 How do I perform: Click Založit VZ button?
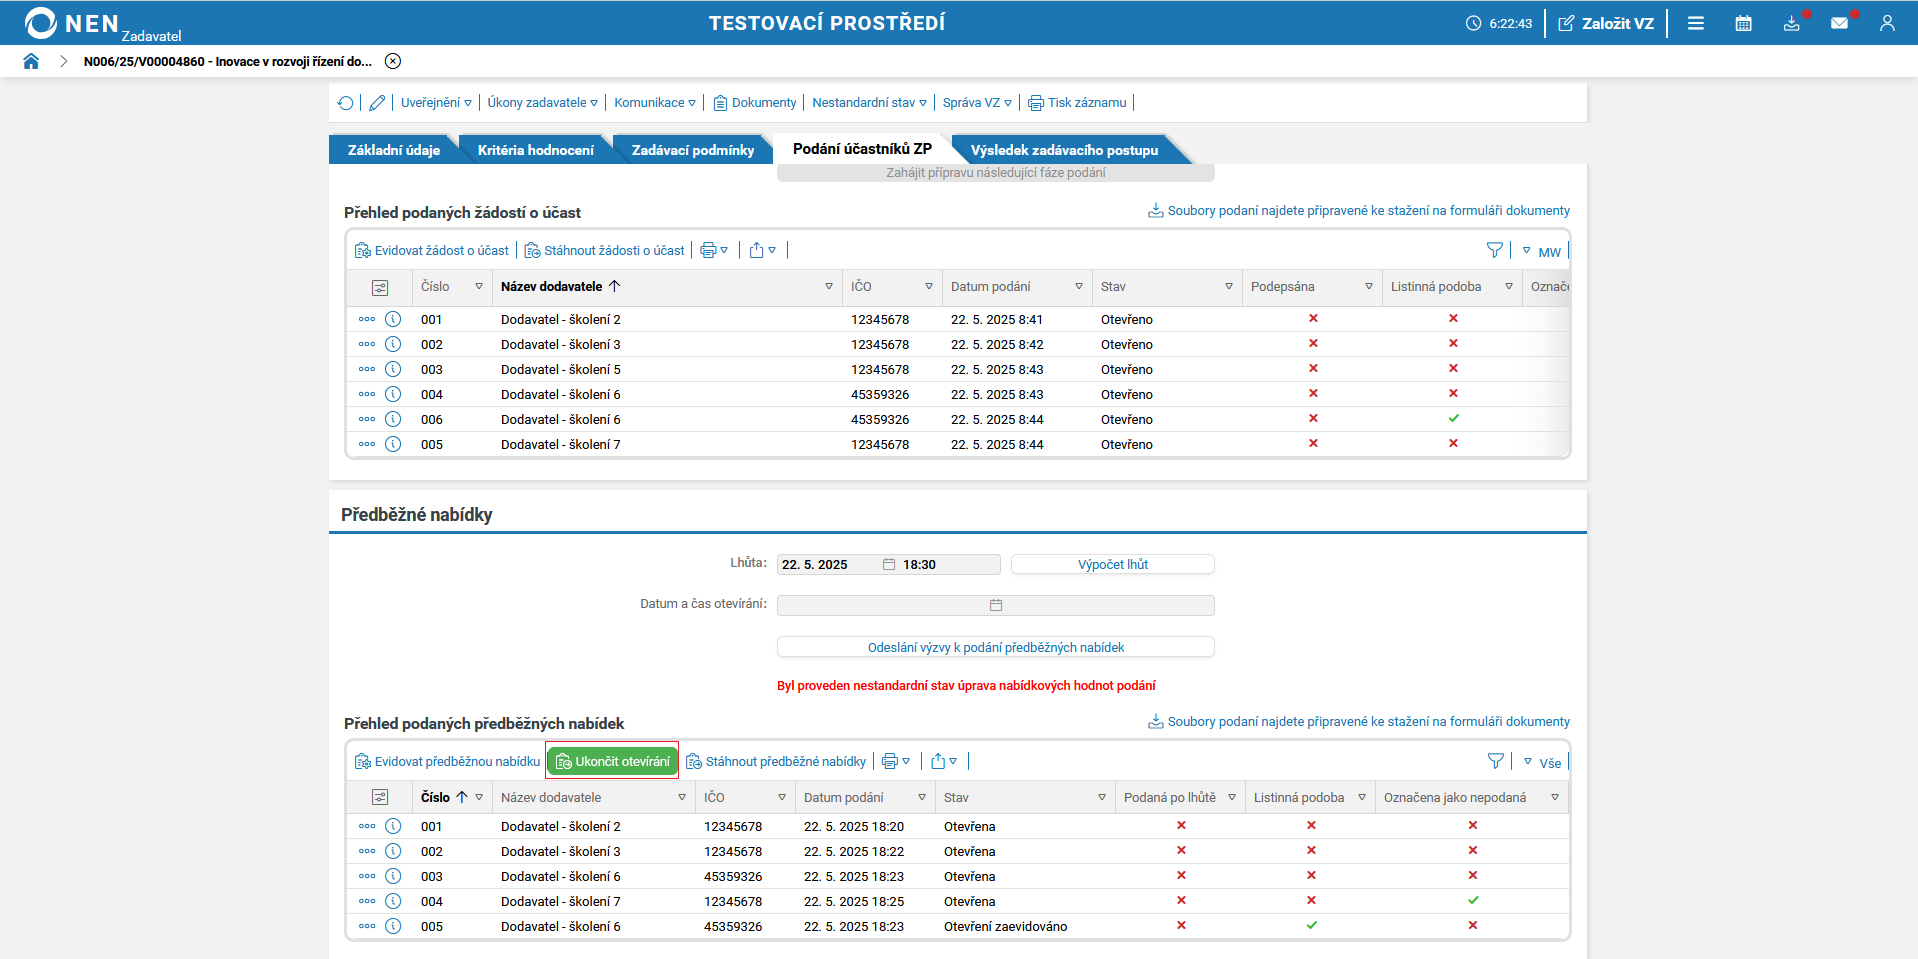[x=1606, y=23]
